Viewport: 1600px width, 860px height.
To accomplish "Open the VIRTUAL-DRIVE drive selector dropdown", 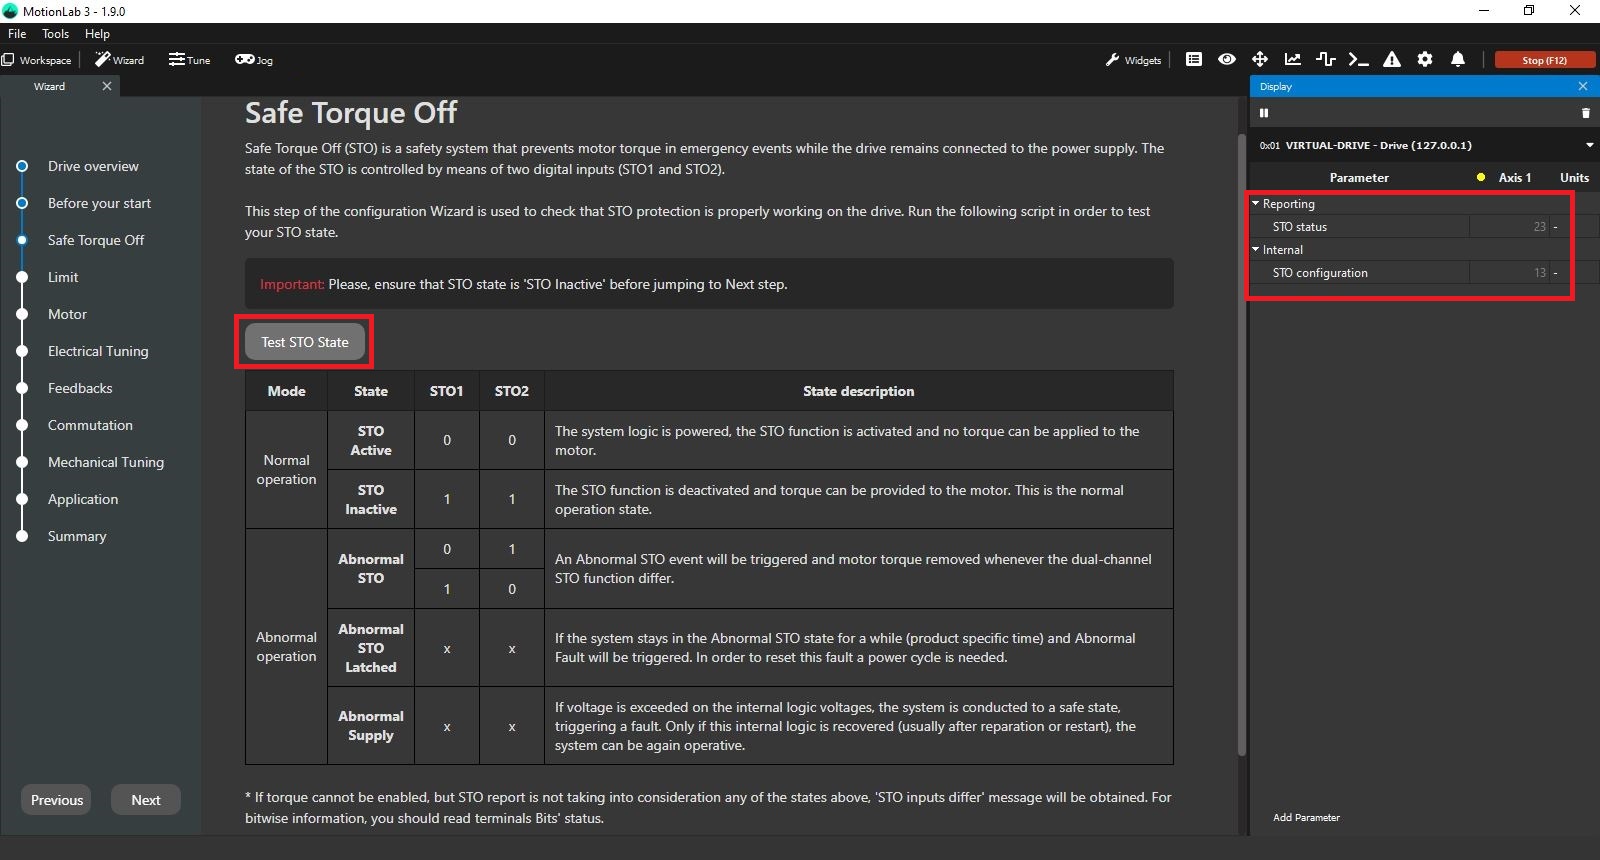I will pyautogui.click(x=1589, y=146).
